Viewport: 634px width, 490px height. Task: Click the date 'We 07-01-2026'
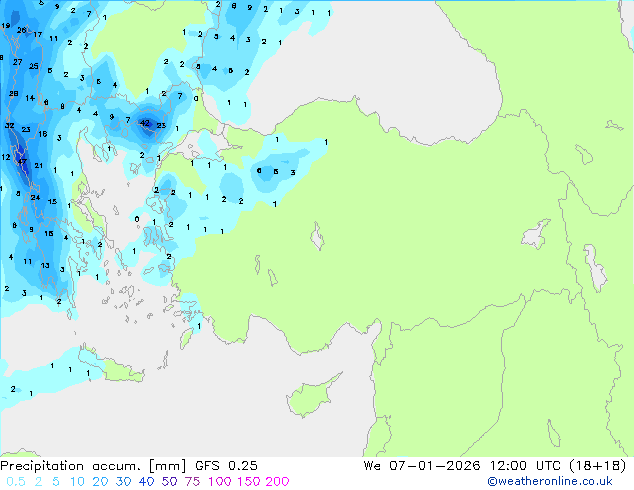point(422,466)
